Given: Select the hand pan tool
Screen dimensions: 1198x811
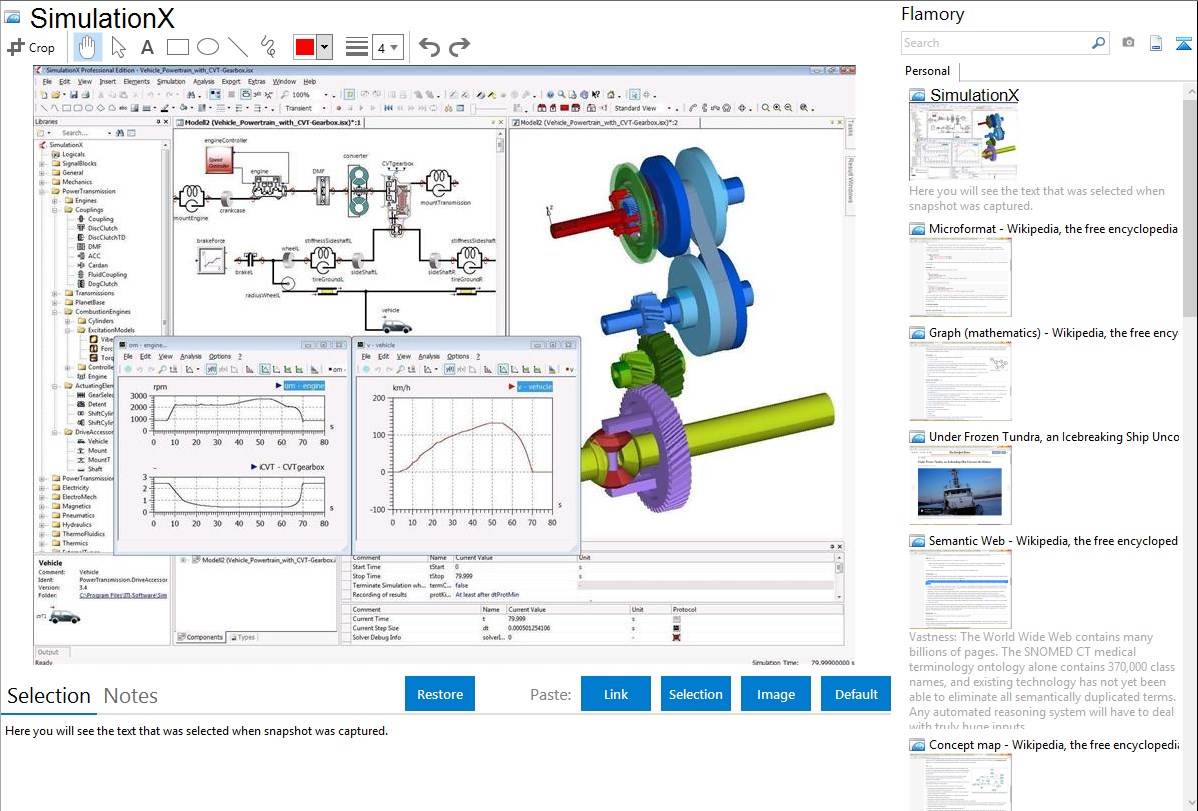Looking at the screenshot, I should (x=87, y=47).
